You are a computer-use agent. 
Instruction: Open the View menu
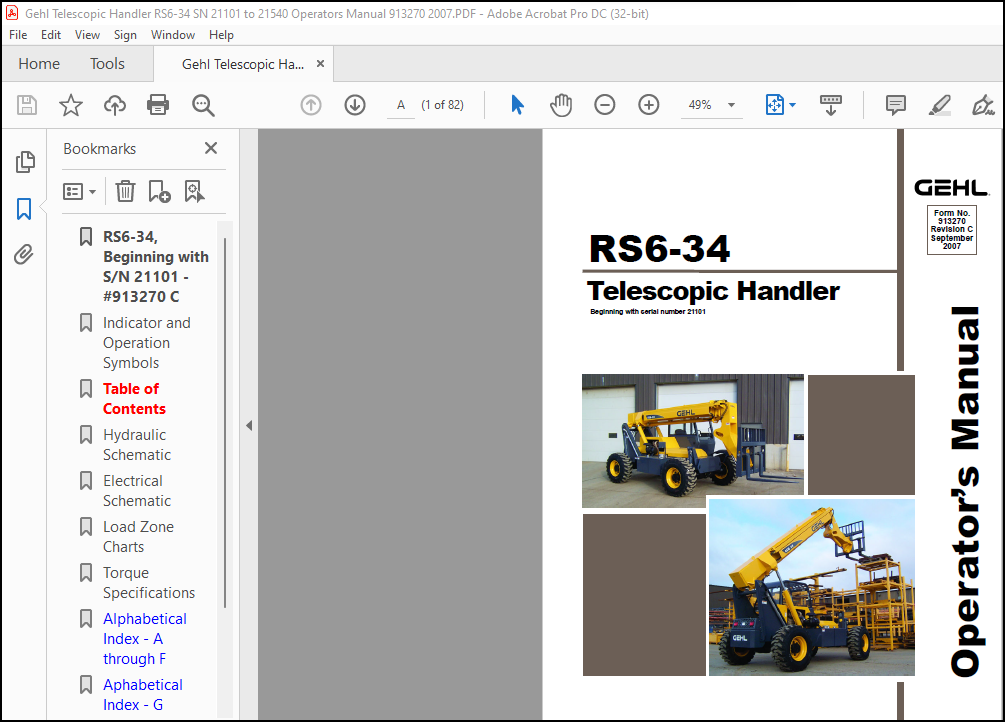click(87, 35)
